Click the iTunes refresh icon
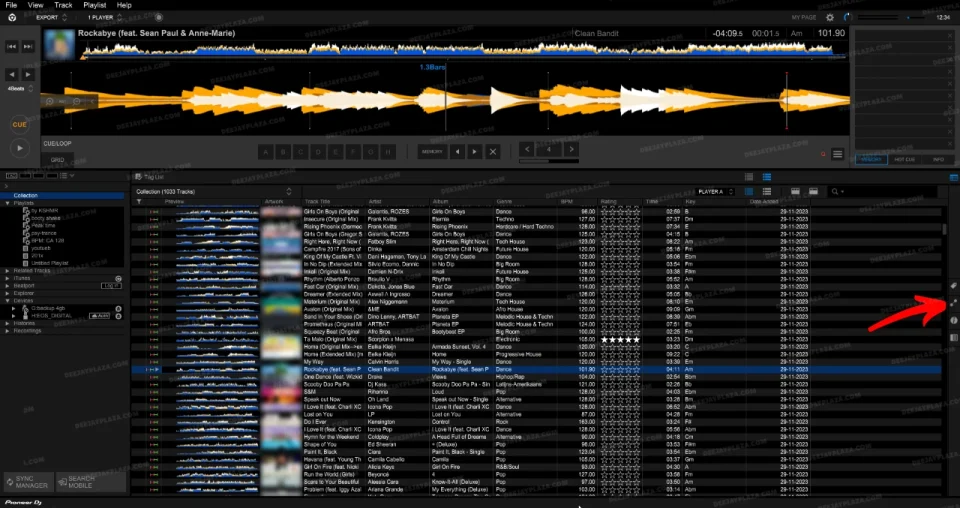This screenshot has width=960, height=508. (x=118, y=278)
